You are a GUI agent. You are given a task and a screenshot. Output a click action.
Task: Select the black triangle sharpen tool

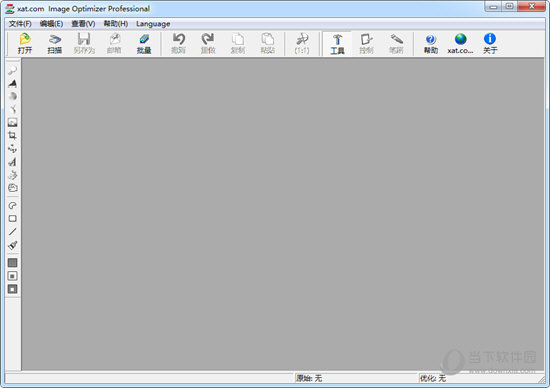point(13,83)
